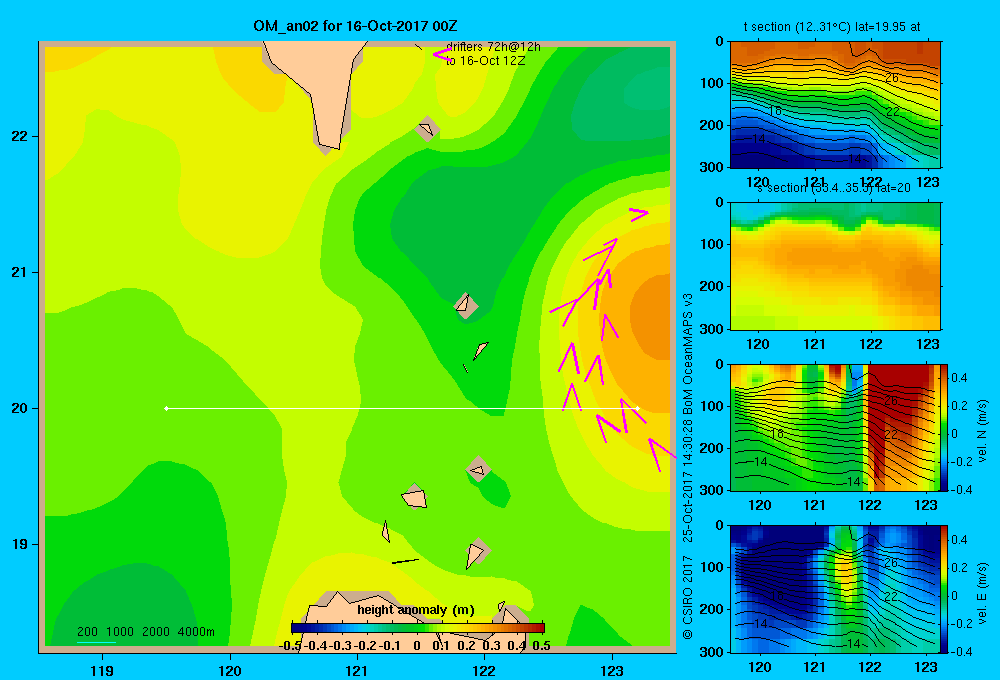Screen dimensions: 1000x680
Task: Click the 'vel. E (m/s)' axis label
Action: click(983, 593)
